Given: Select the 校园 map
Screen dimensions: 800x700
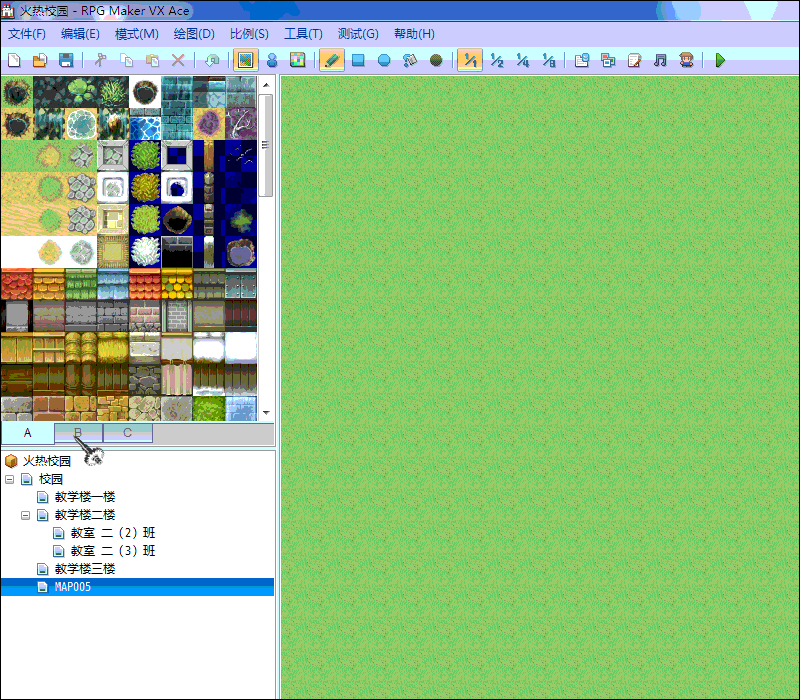Looking at the screenshot, I should coord(51,479).
